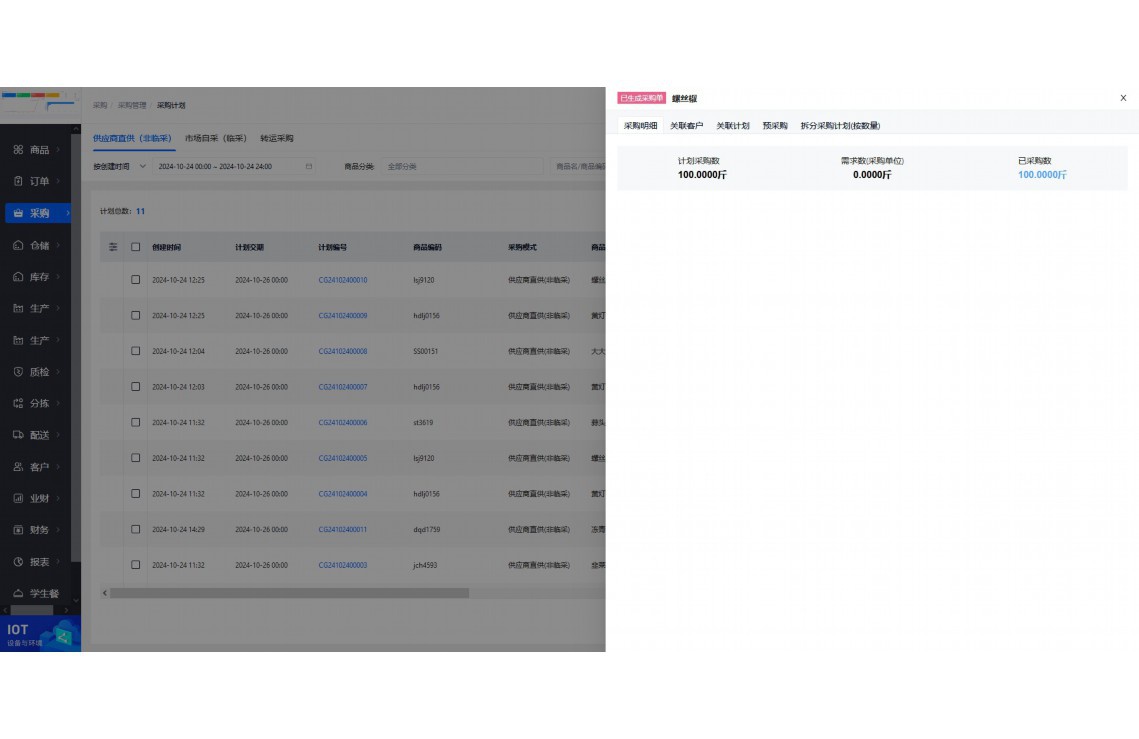Open the 报表 sidebar section
1139x739 pixels.
(x=39, y=562)
